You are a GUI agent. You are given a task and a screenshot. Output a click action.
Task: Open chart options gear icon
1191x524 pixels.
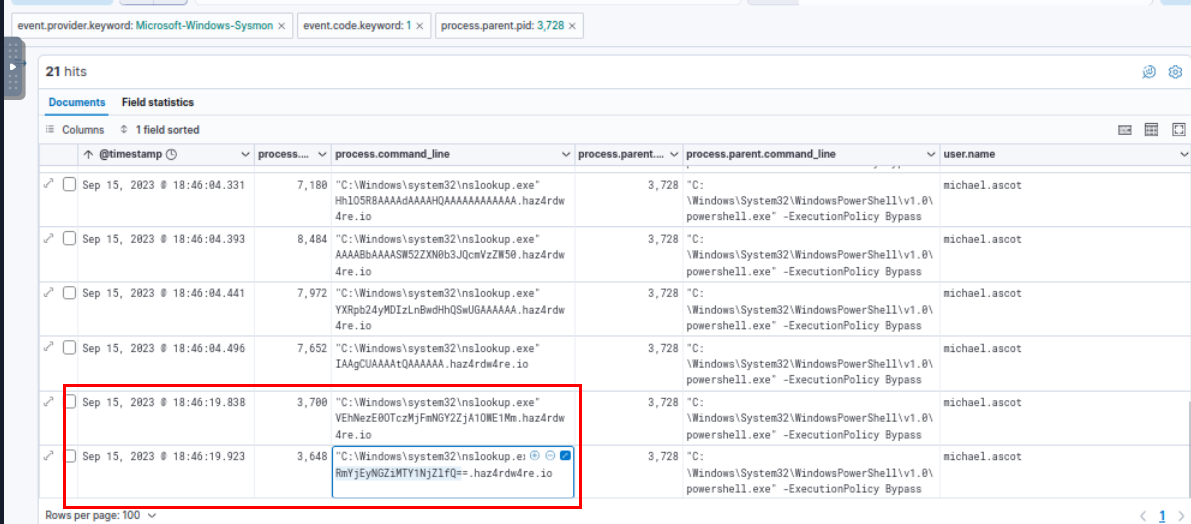point(1175,72)
